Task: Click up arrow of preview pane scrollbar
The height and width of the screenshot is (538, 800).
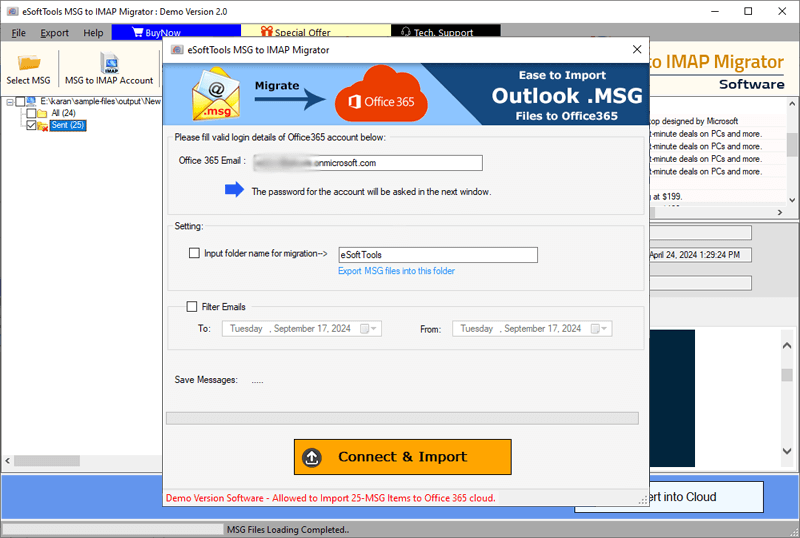Action: click(x=787, y=346)
